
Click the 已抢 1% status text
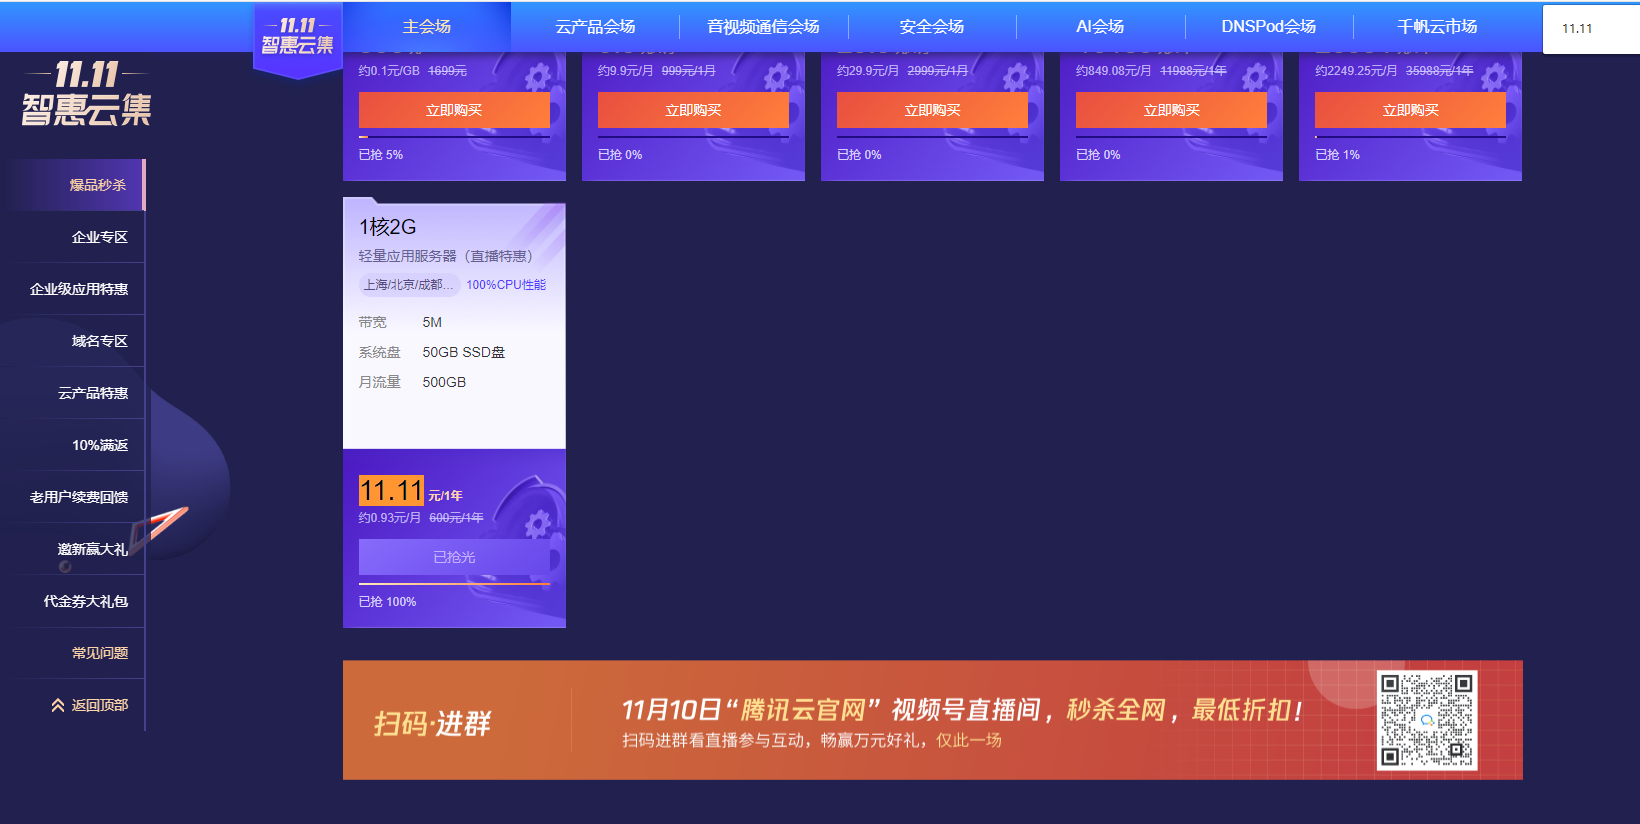click(x=1337, y=155)
